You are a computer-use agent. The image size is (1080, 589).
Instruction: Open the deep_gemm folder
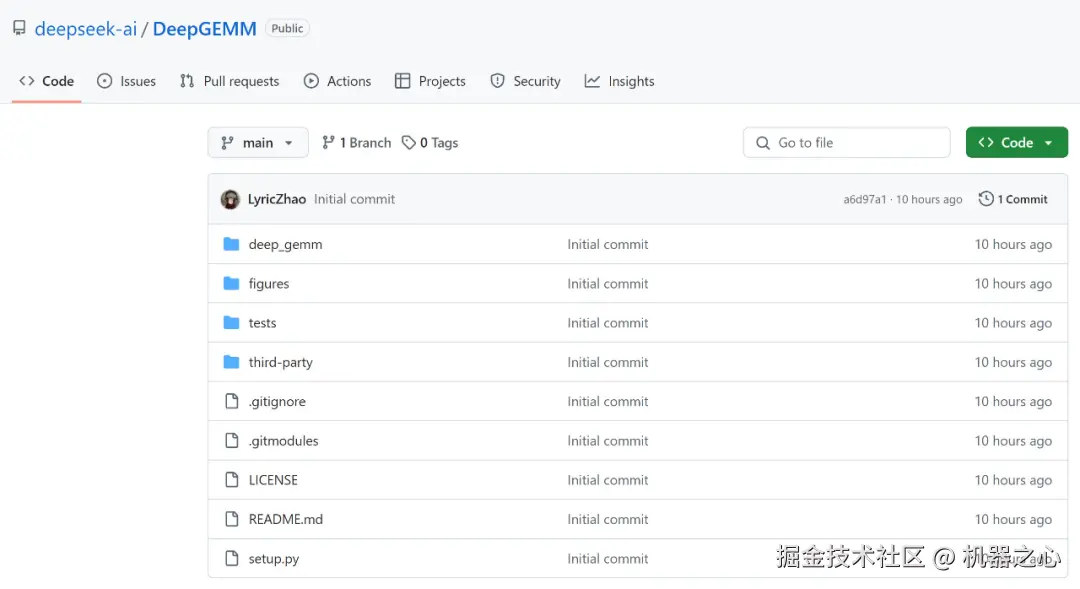tap(285, 245)
